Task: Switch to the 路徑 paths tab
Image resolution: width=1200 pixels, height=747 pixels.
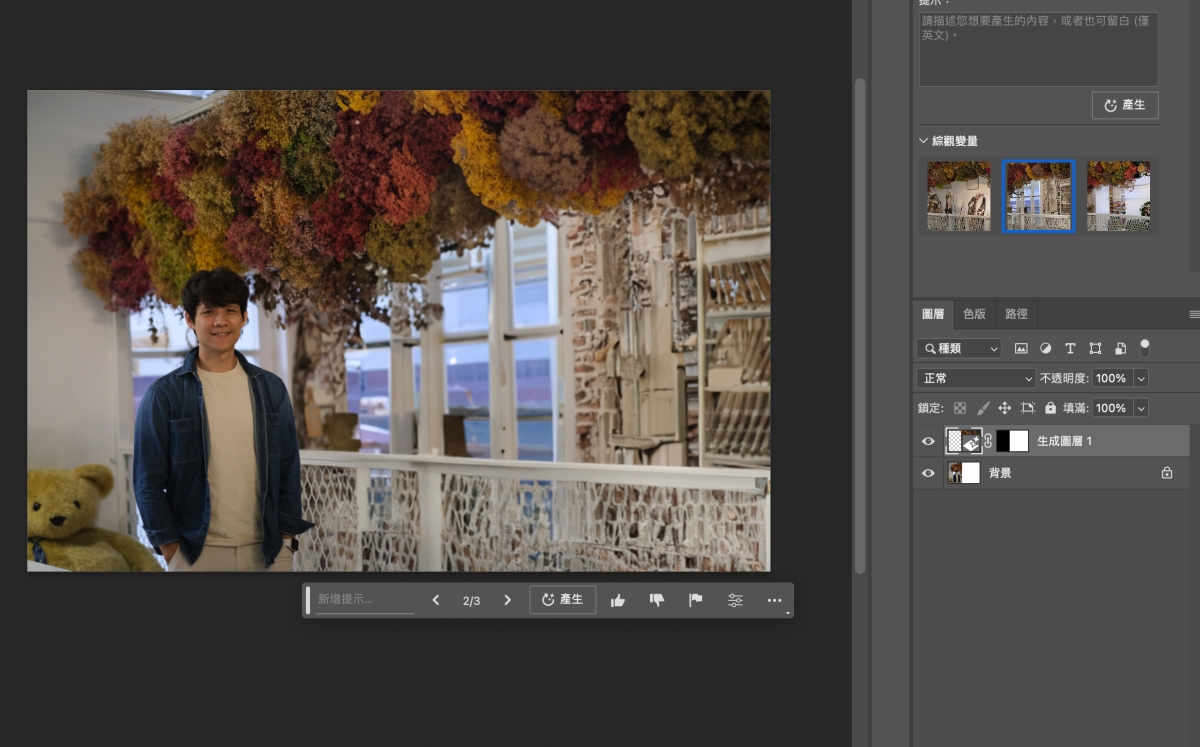Action: pyautogui.click(x=1016, y=314)
